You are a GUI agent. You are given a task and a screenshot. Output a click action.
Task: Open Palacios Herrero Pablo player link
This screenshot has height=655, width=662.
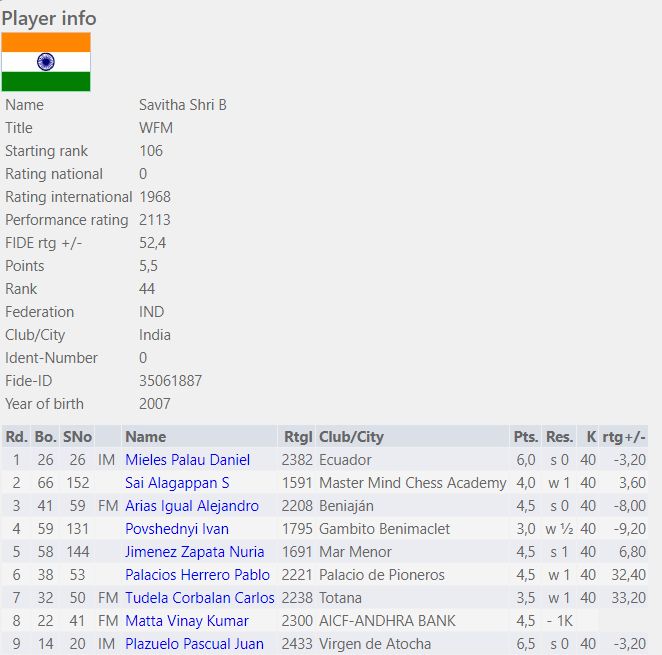tap(197, 575)
